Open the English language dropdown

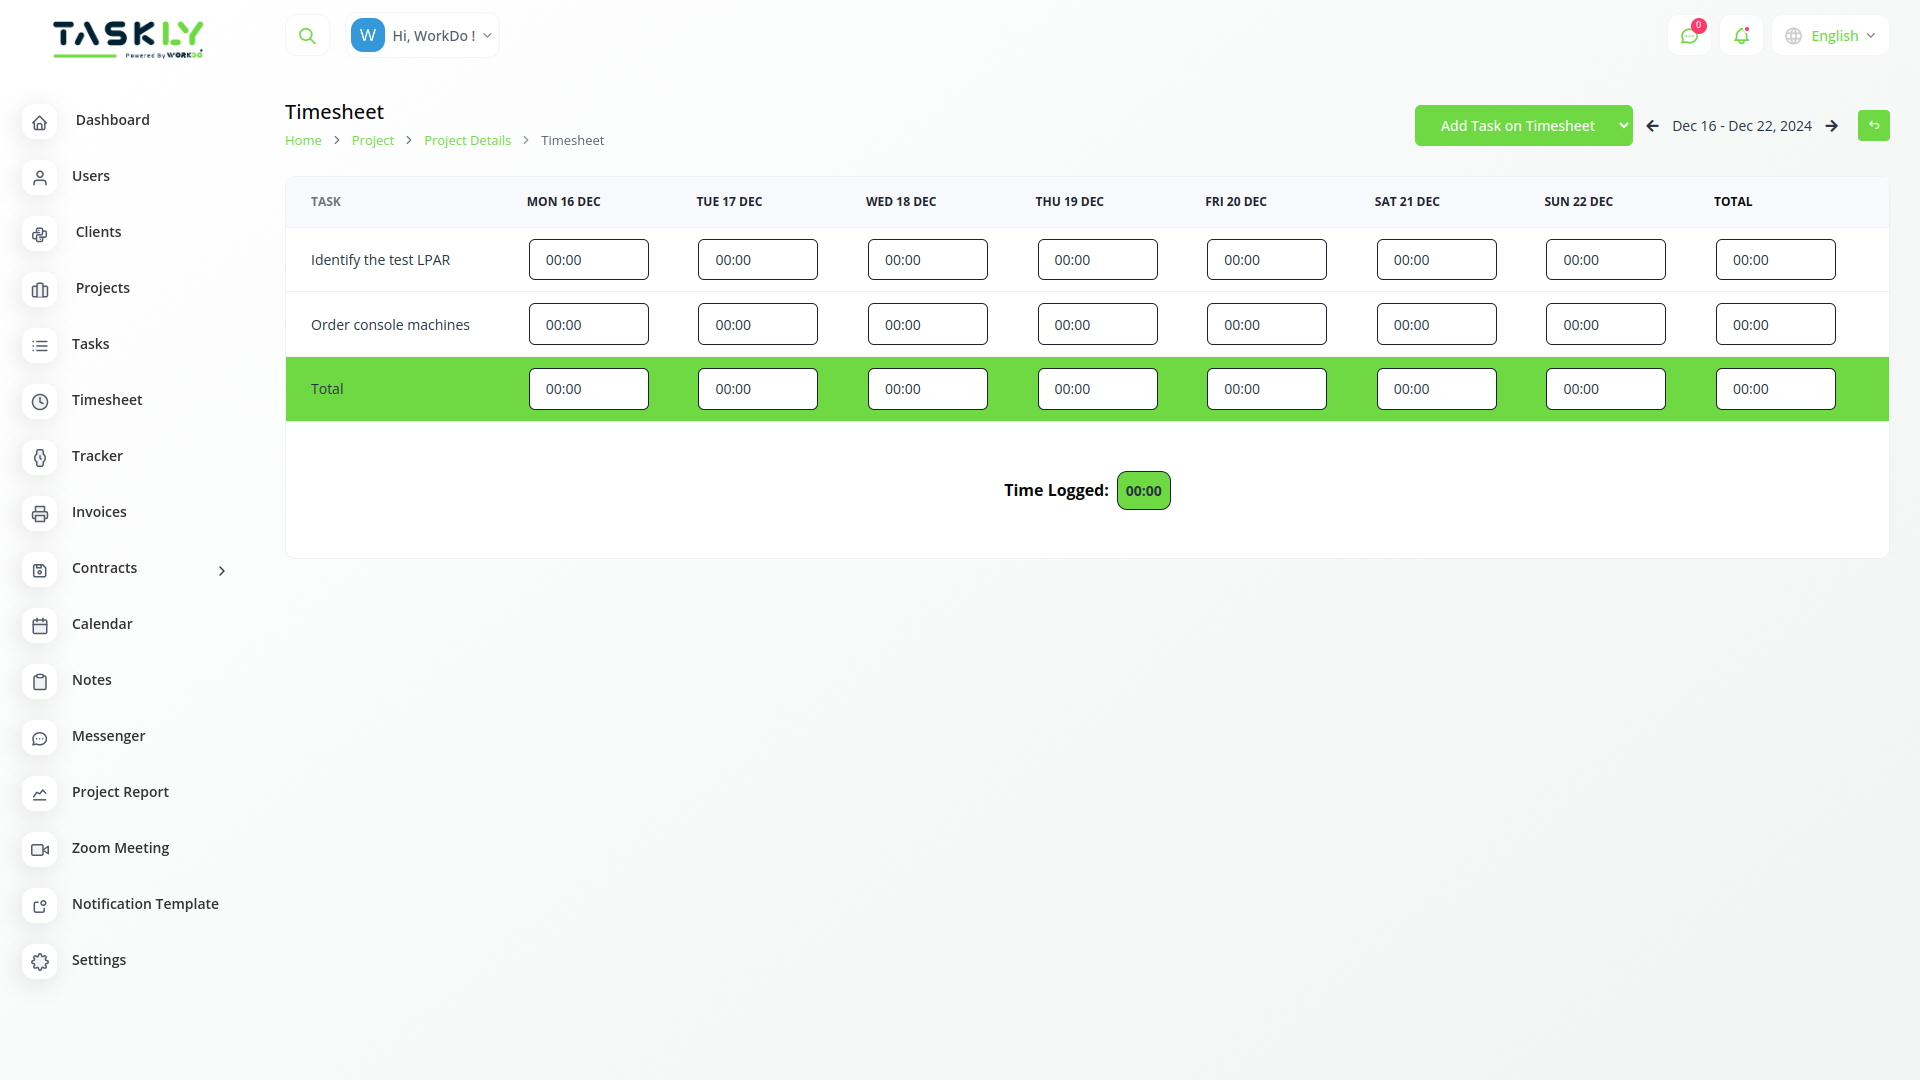(1829, 35)
